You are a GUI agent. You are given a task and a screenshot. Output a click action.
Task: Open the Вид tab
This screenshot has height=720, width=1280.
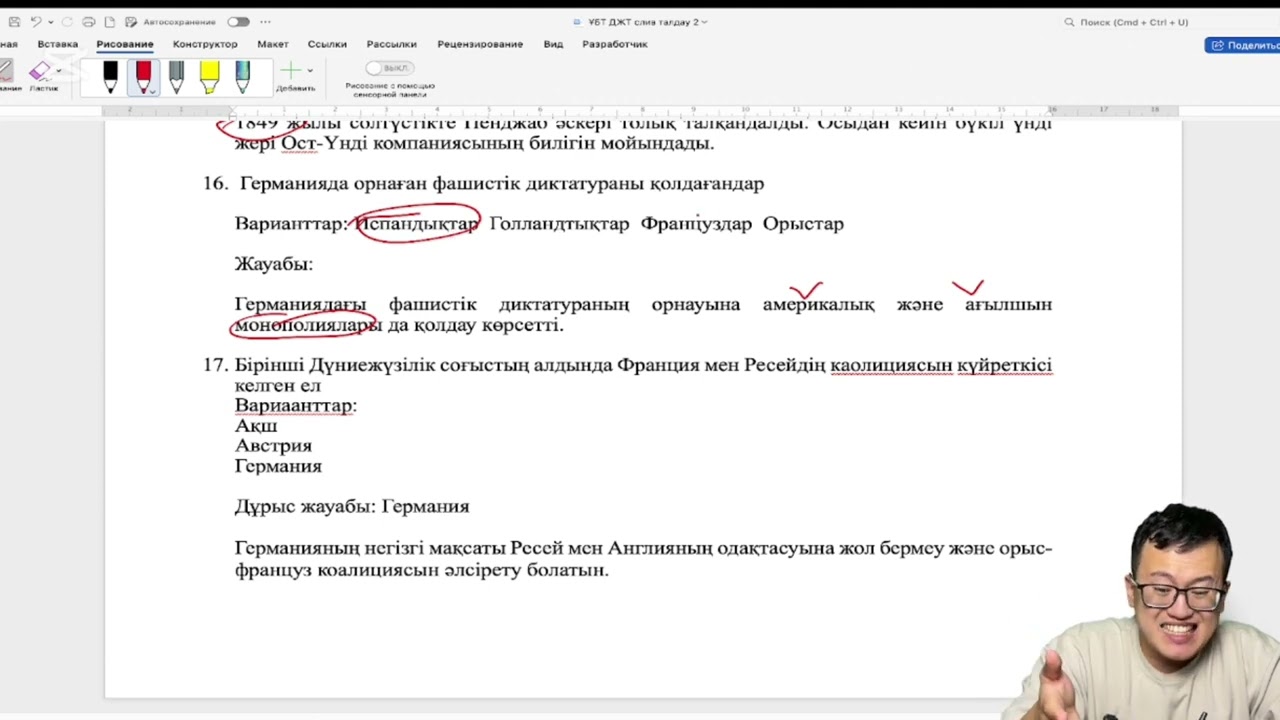tap(553, 44)
